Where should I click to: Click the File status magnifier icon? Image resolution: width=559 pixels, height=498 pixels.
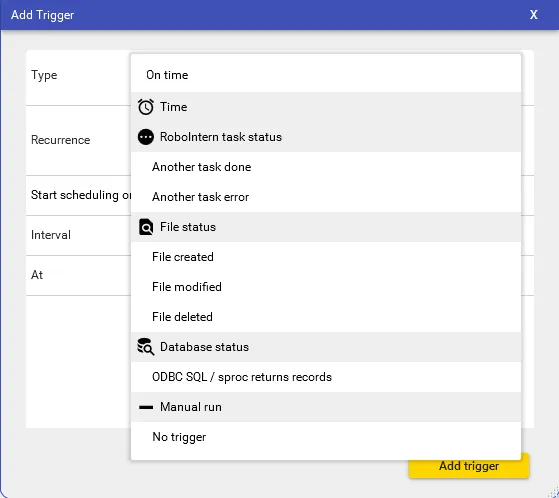[146, 227]
